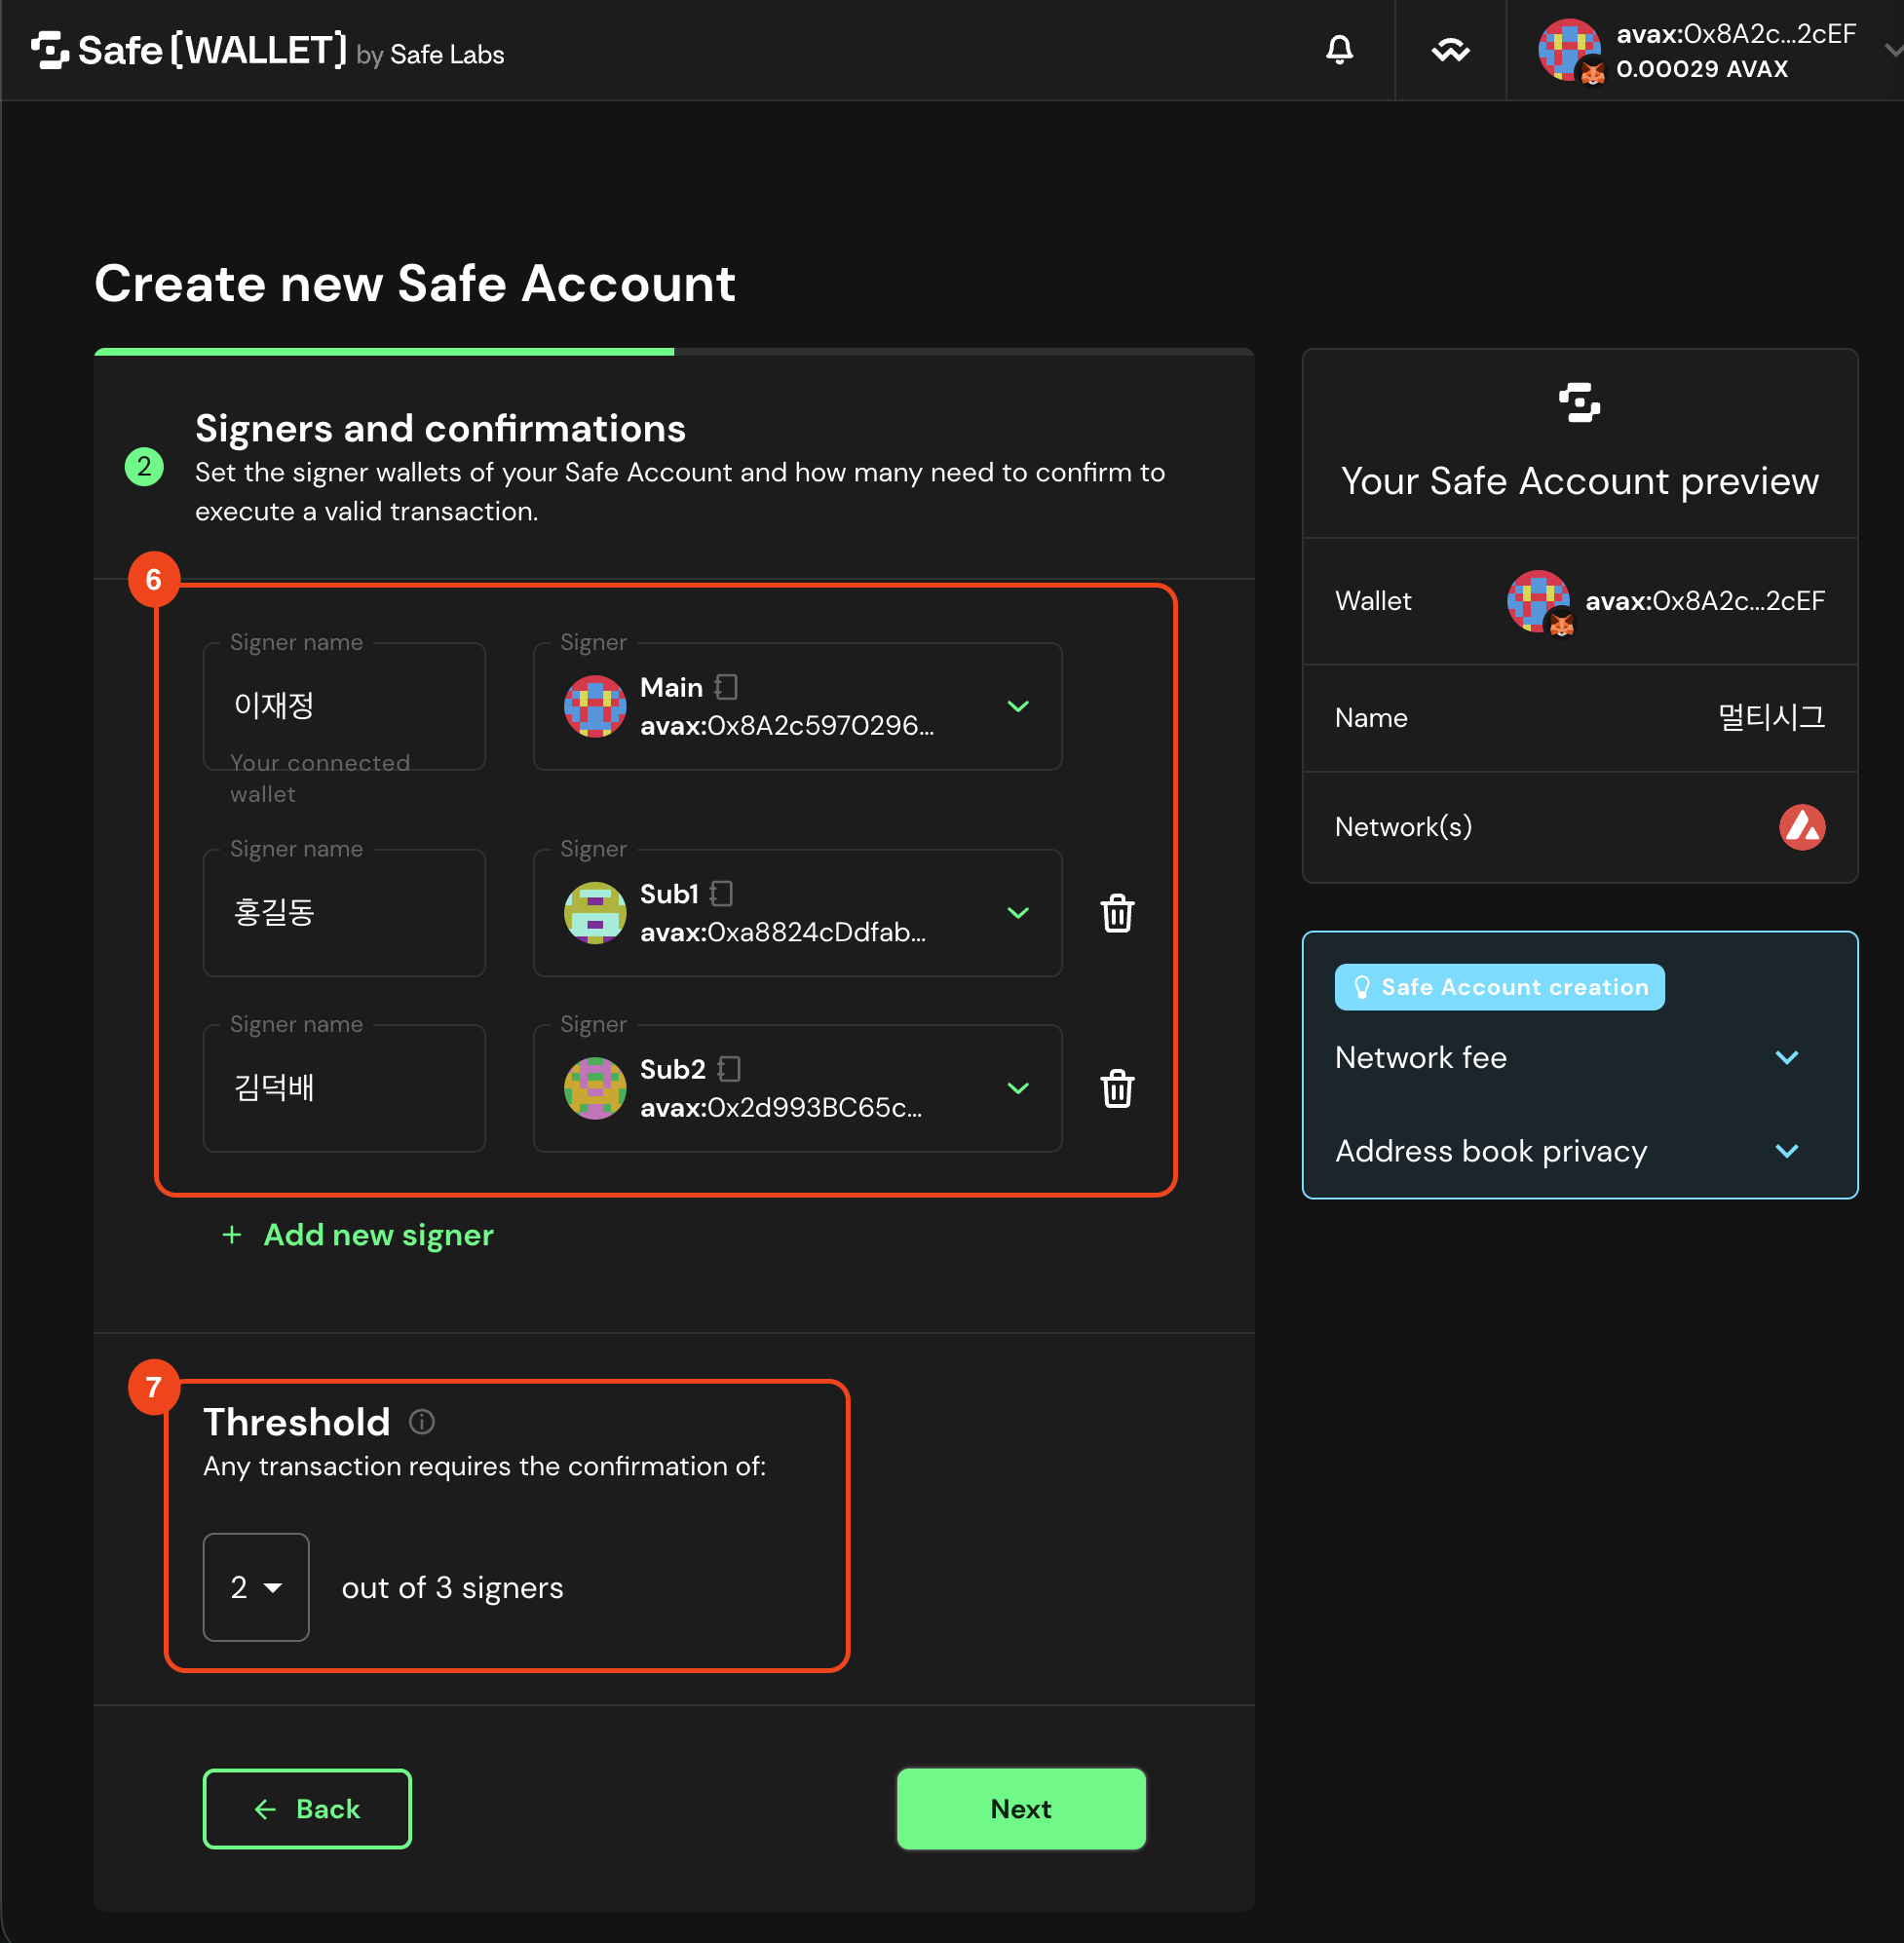Click the address book icon next to Sub1
The height and width of the screenshot is (1943, 1904).
(721, 893)
